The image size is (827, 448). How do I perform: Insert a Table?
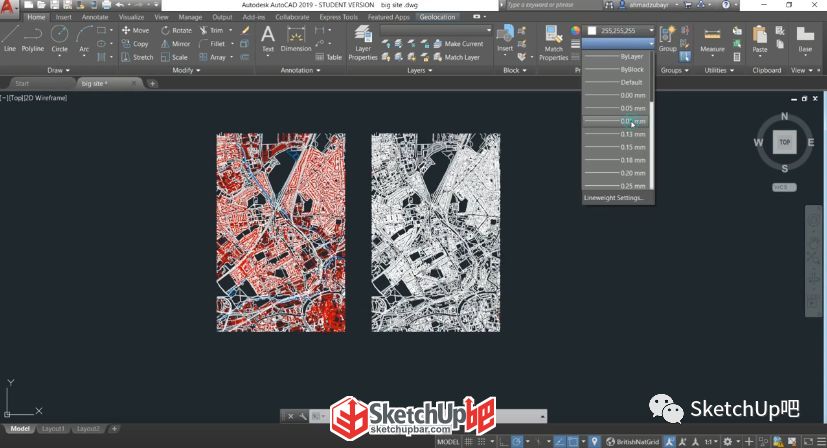329,57
